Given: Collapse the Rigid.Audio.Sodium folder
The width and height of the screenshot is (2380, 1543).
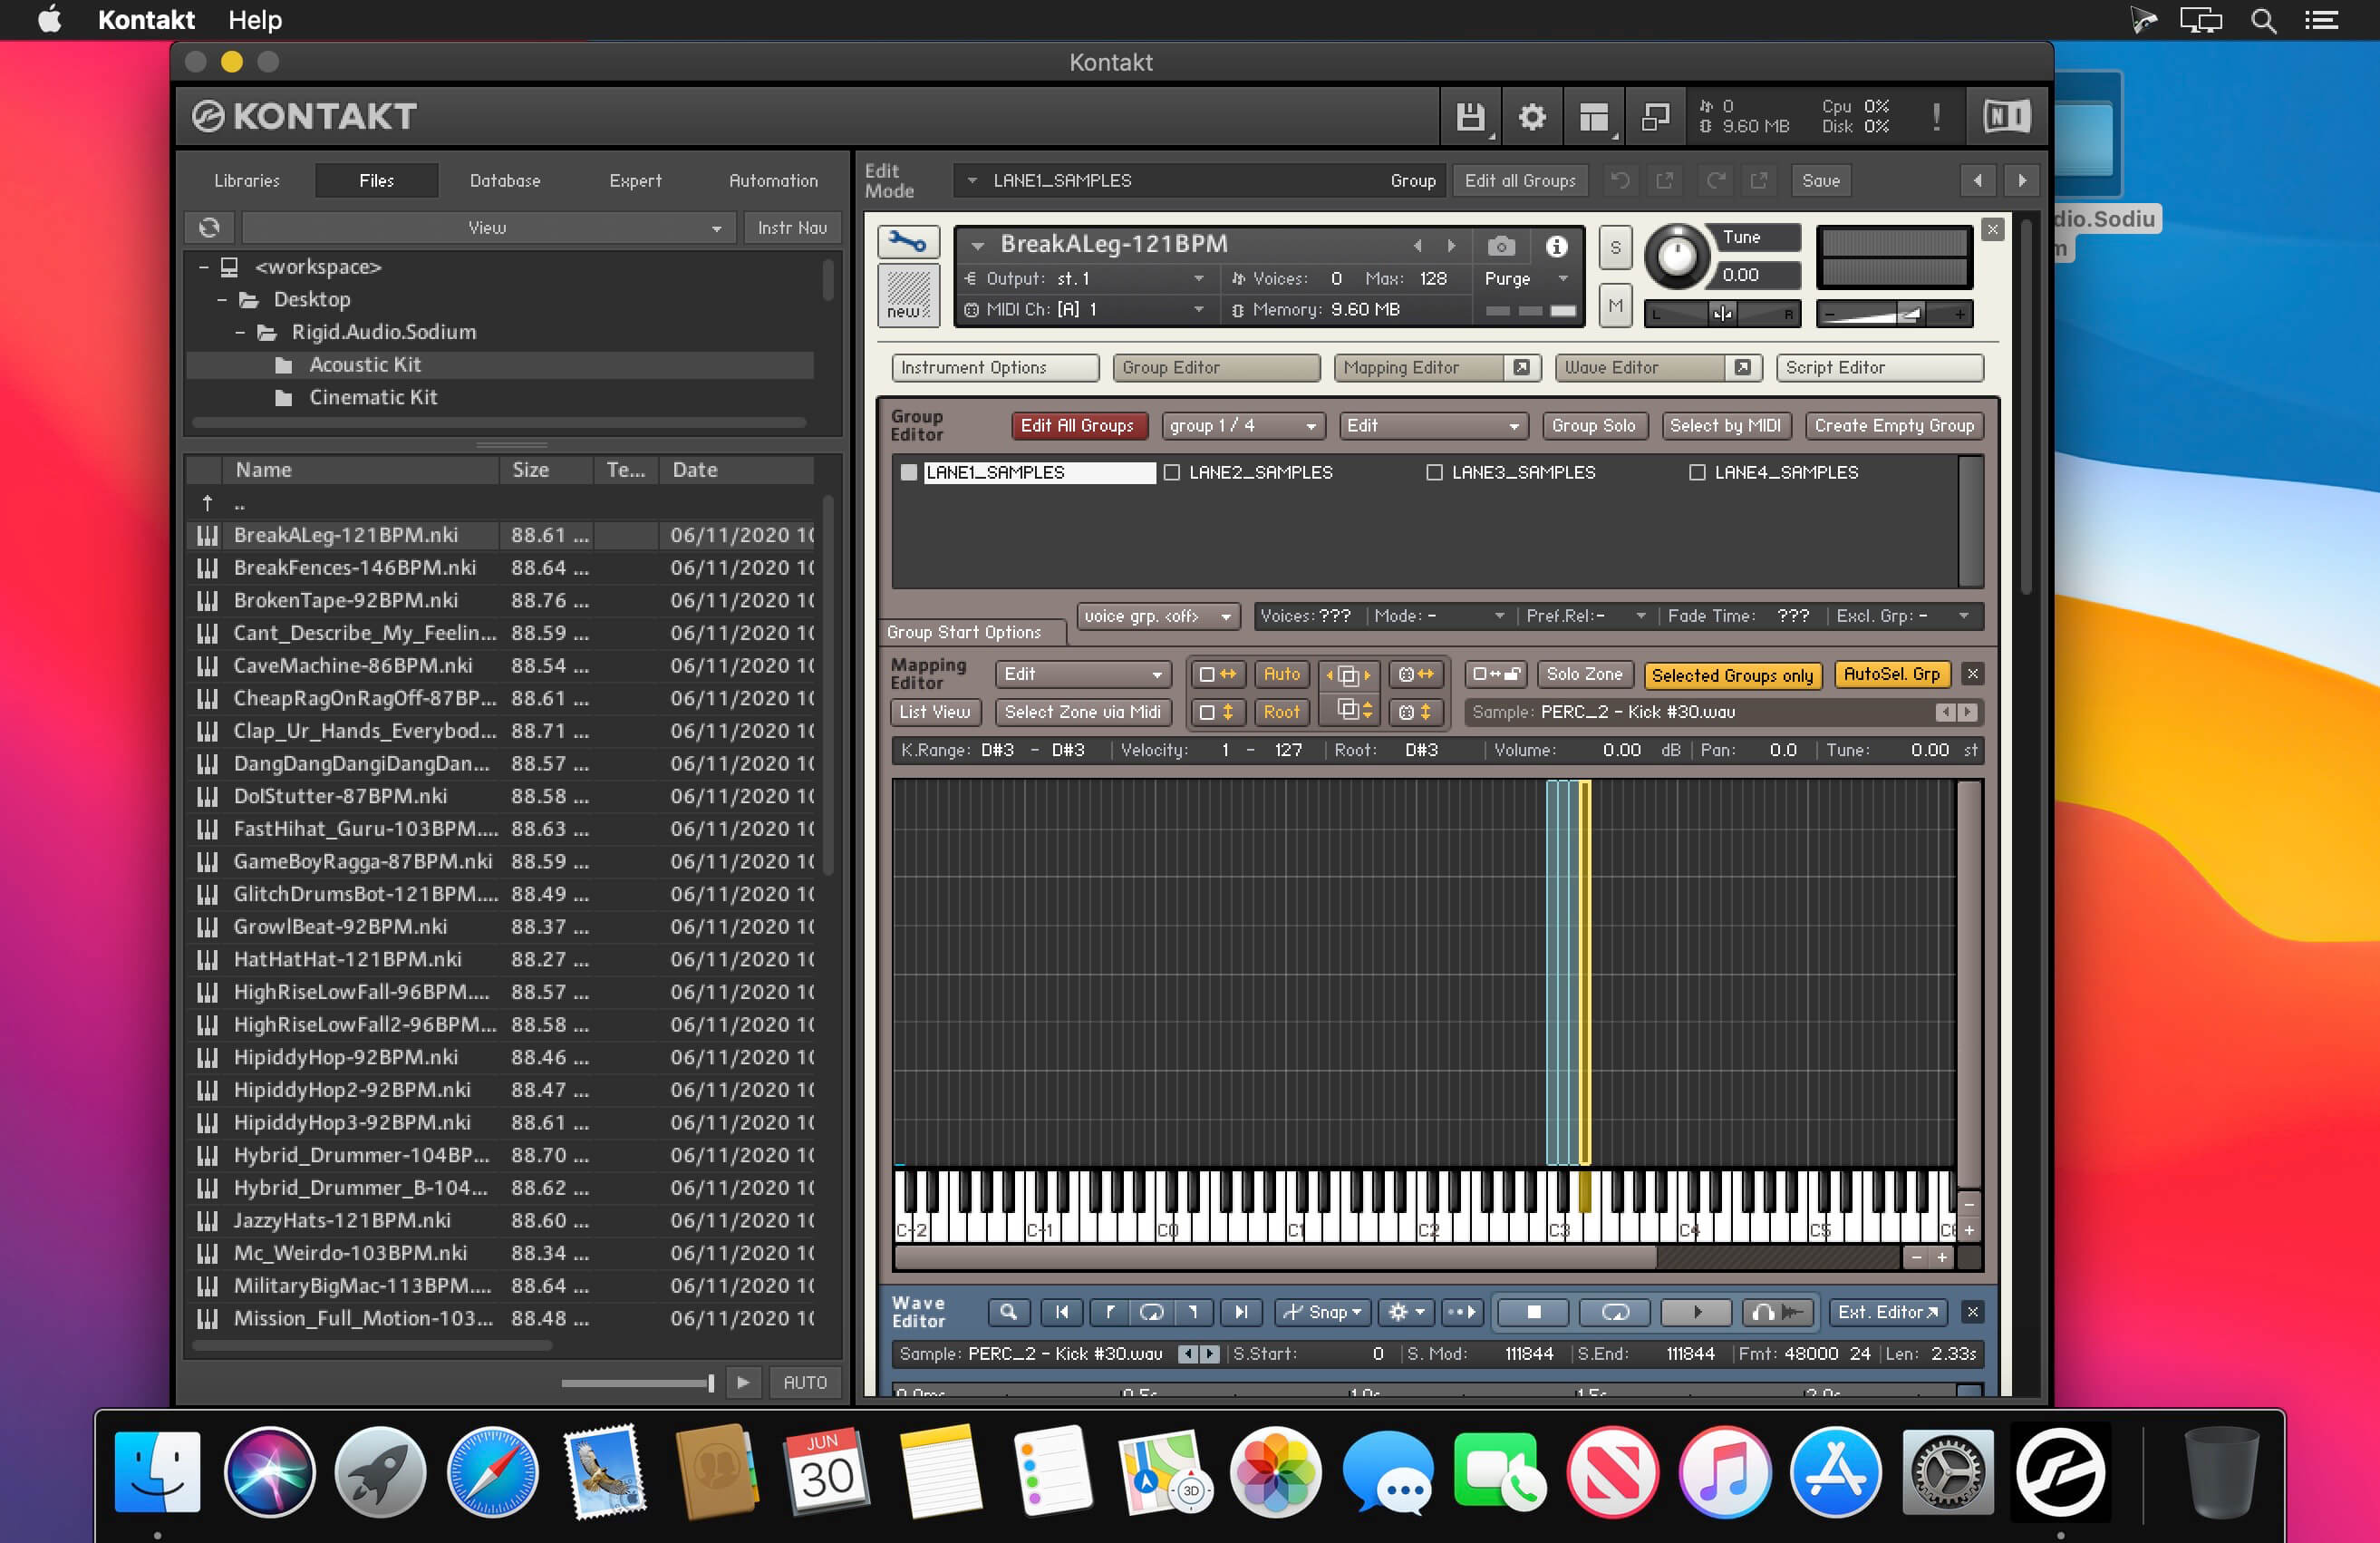Looking at the screenshot, I should (x=240, y=332).
